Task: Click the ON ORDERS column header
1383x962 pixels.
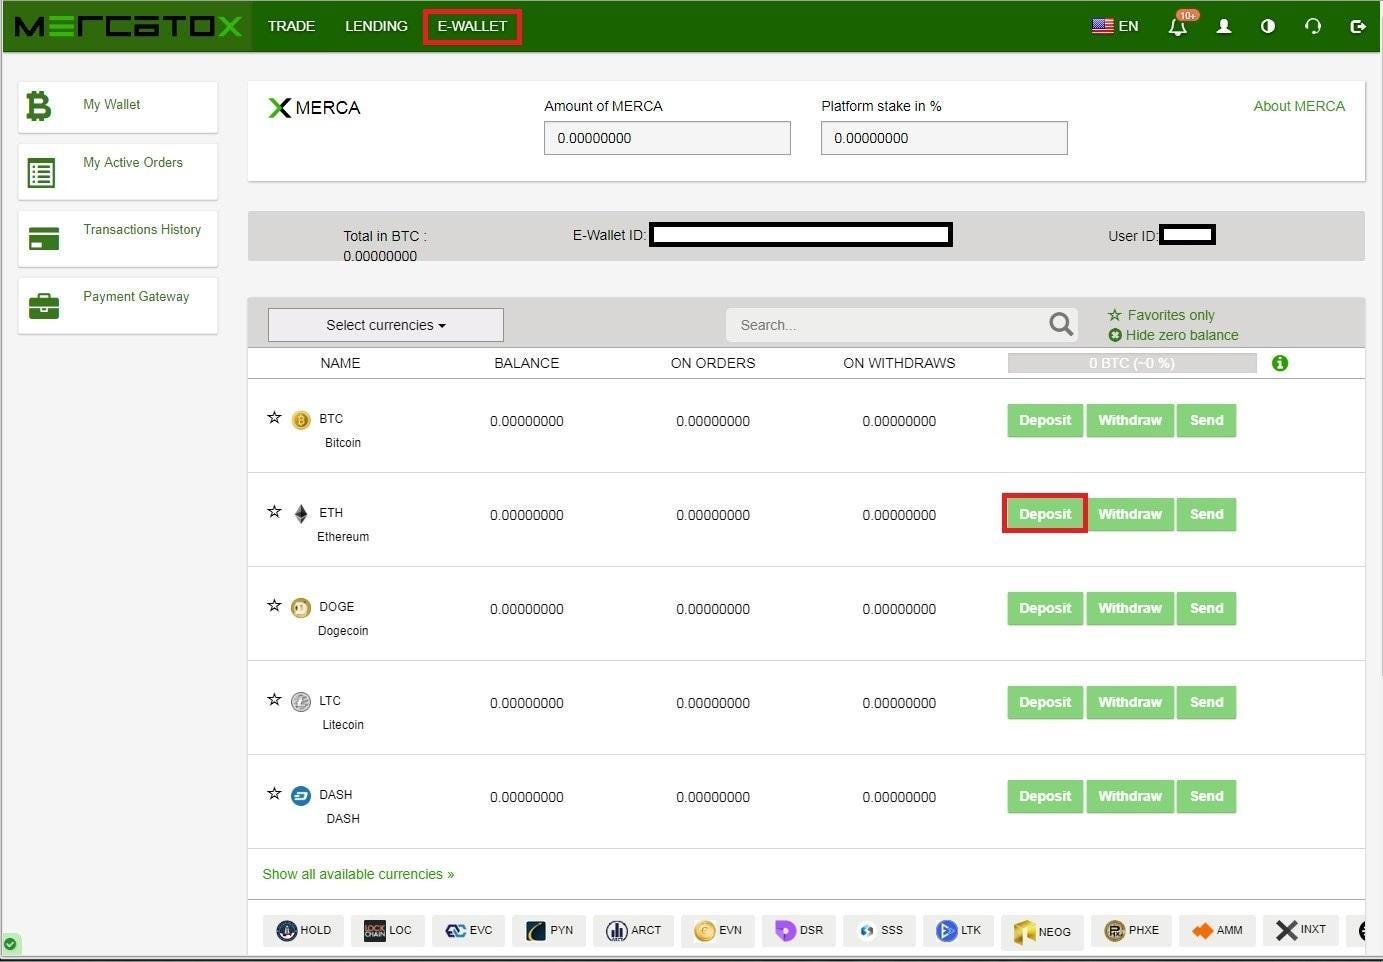Action: click(713, 363)
